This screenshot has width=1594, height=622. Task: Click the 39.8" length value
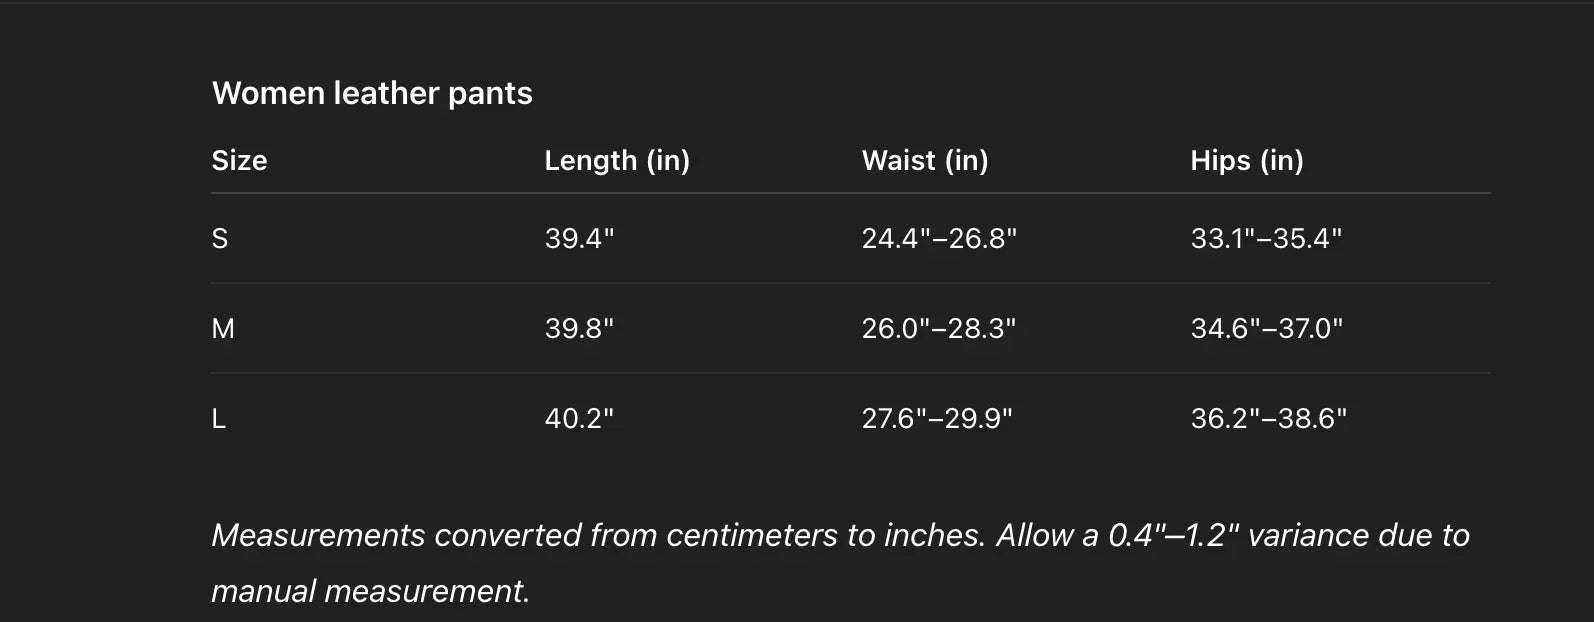pyautogui.click(x=579, y=328)
